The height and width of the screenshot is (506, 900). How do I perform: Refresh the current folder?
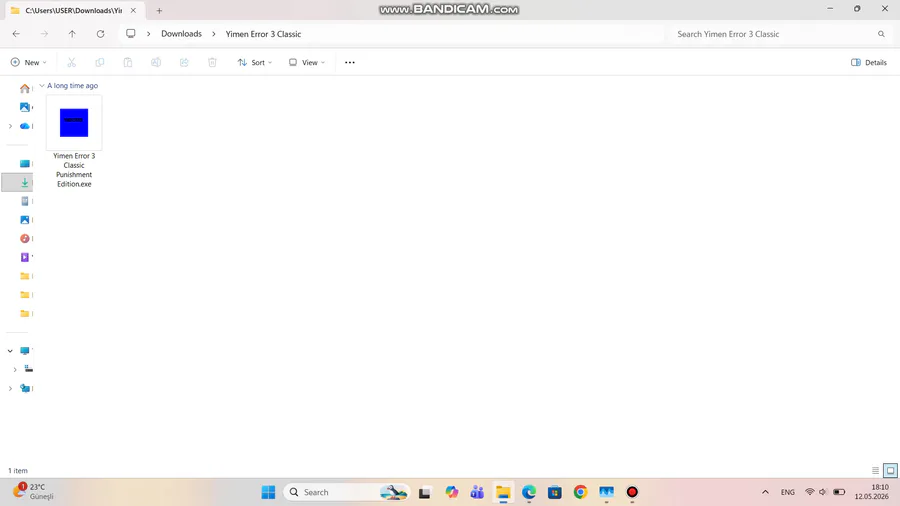(x=100, y=34)
